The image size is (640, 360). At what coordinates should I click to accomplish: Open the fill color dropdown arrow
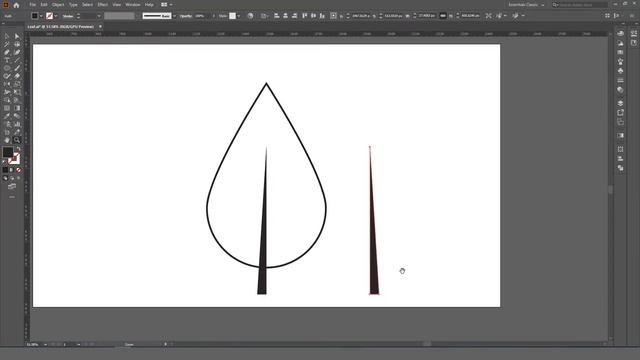(x=41, y=16)
